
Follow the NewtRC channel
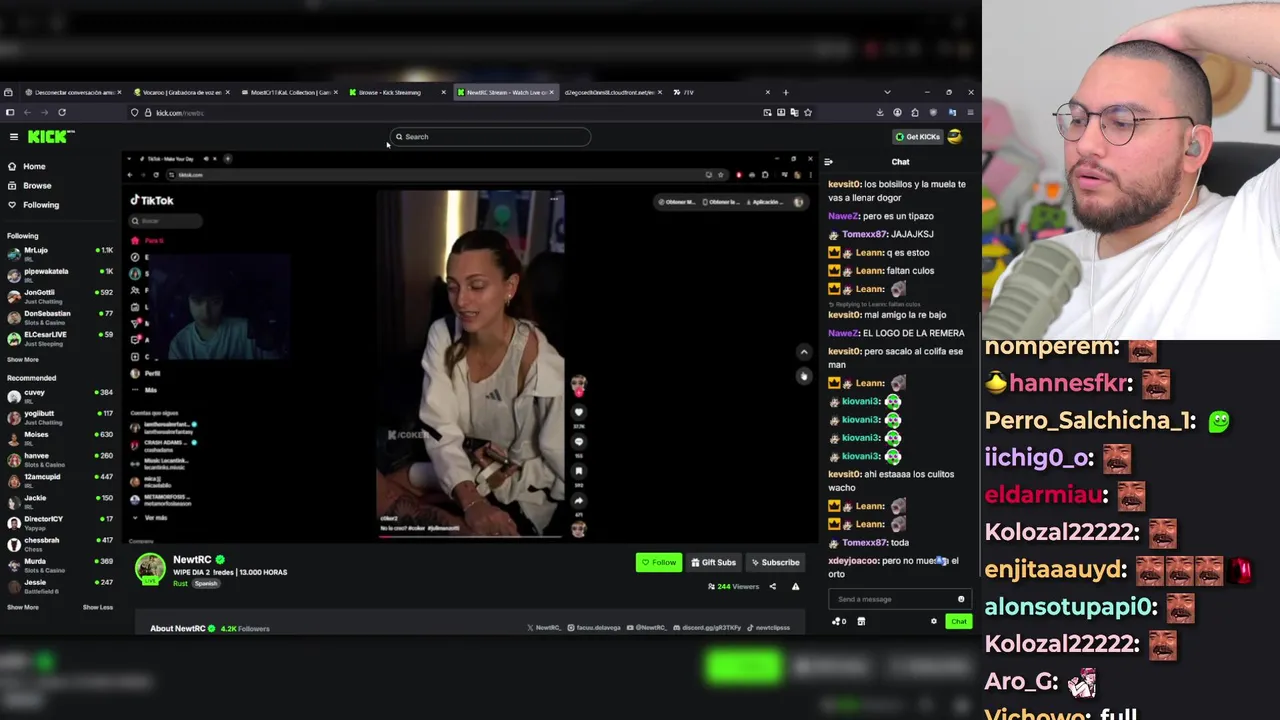pyautogui.click(x=659, y=562)
